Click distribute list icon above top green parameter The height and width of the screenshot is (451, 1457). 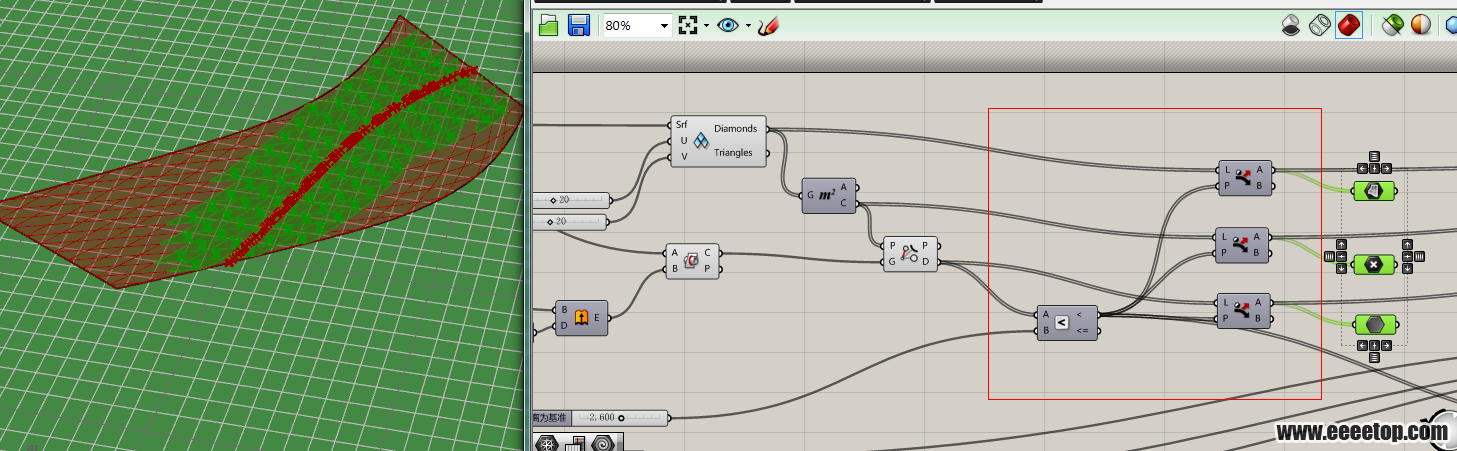pos(1374,156)
